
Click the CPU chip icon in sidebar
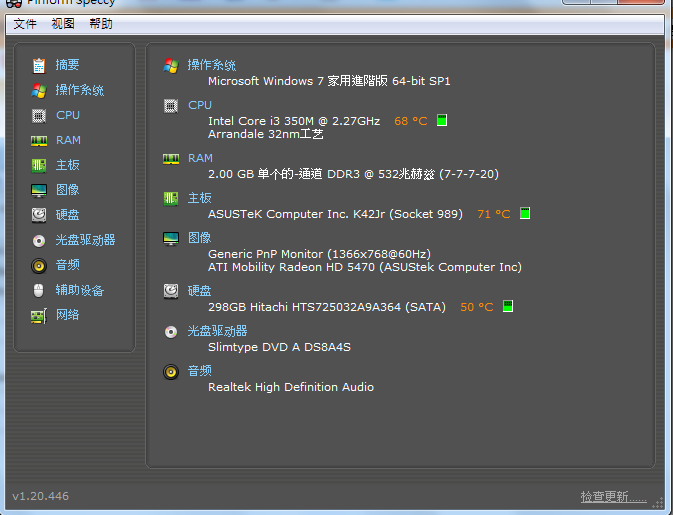(x=39, y=115)
